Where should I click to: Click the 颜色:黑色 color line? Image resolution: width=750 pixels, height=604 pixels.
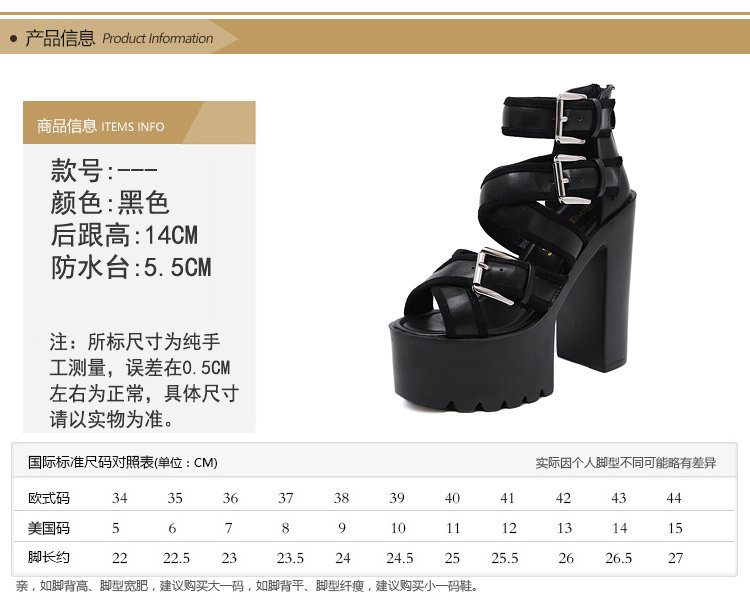pos(110,202)
